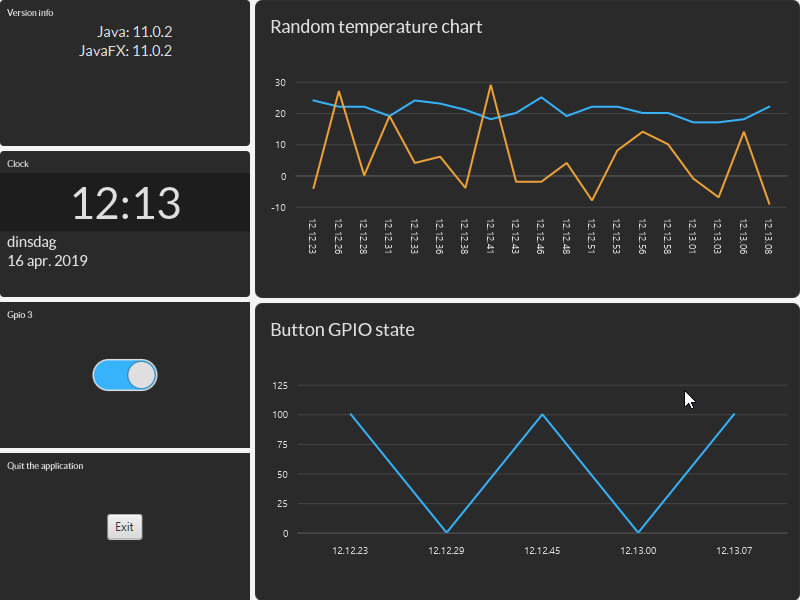The width and height of the screenshot is (800, 600).
Task: Click the 12:13 clock display
Action: coord(126,203)
